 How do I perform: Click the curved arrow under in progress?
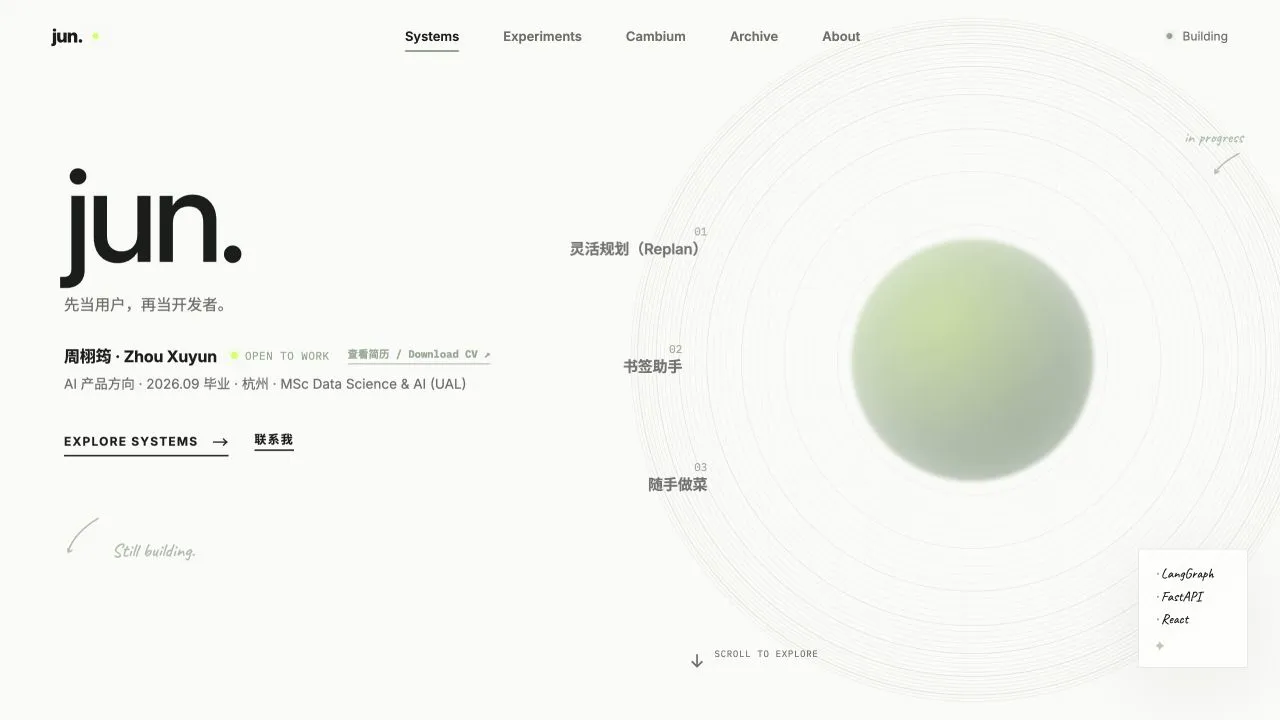[x=1226, y=163]
